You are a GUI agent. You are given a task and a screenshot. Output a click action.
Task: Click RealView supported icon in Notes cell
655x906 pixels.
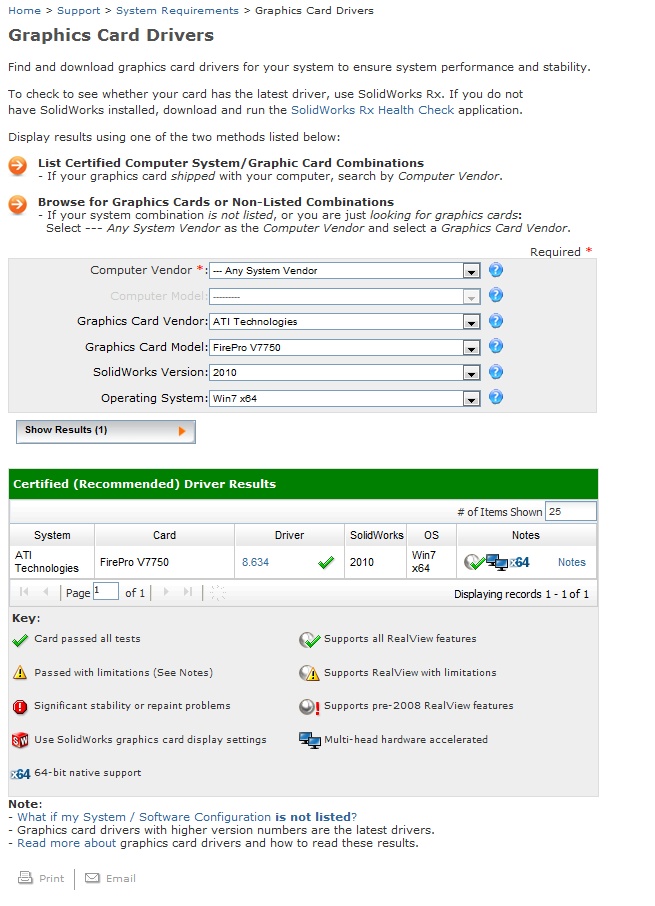point(474,562)
